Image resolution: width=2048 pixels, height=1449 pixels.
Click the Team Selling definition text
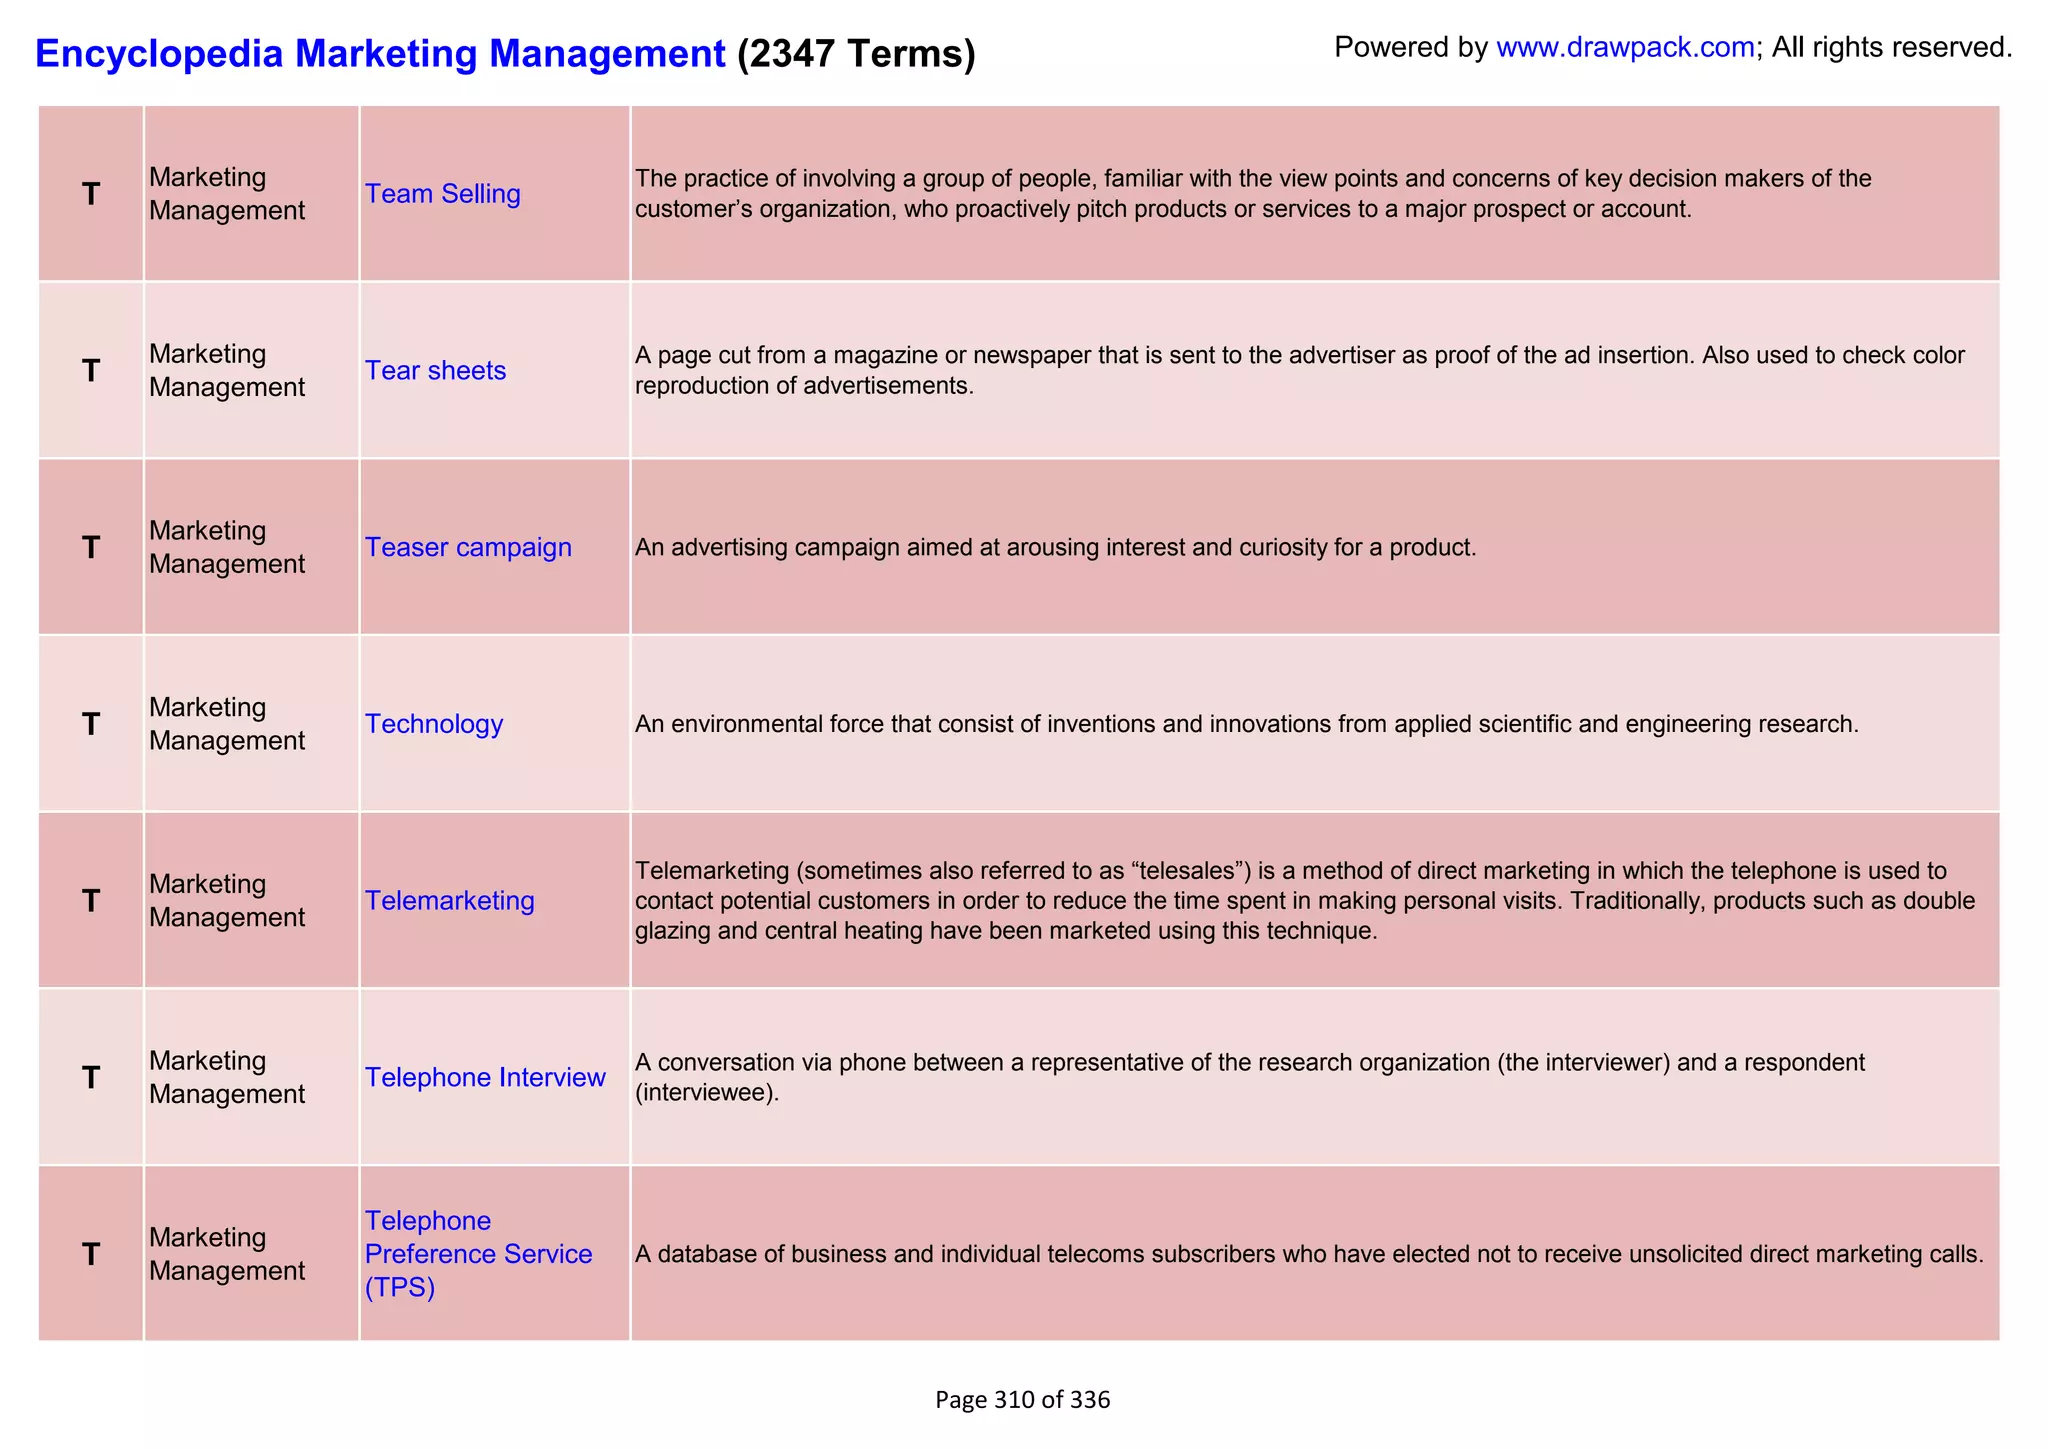coord(1253,194)
